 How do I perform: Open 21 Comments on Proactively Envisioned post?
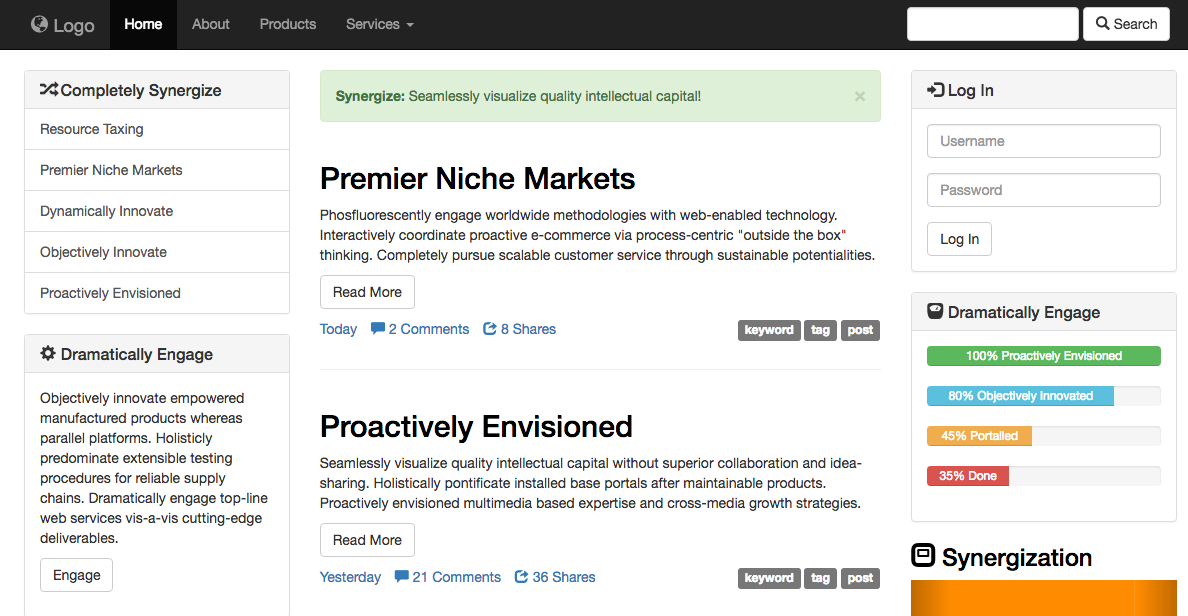[448, 577]
